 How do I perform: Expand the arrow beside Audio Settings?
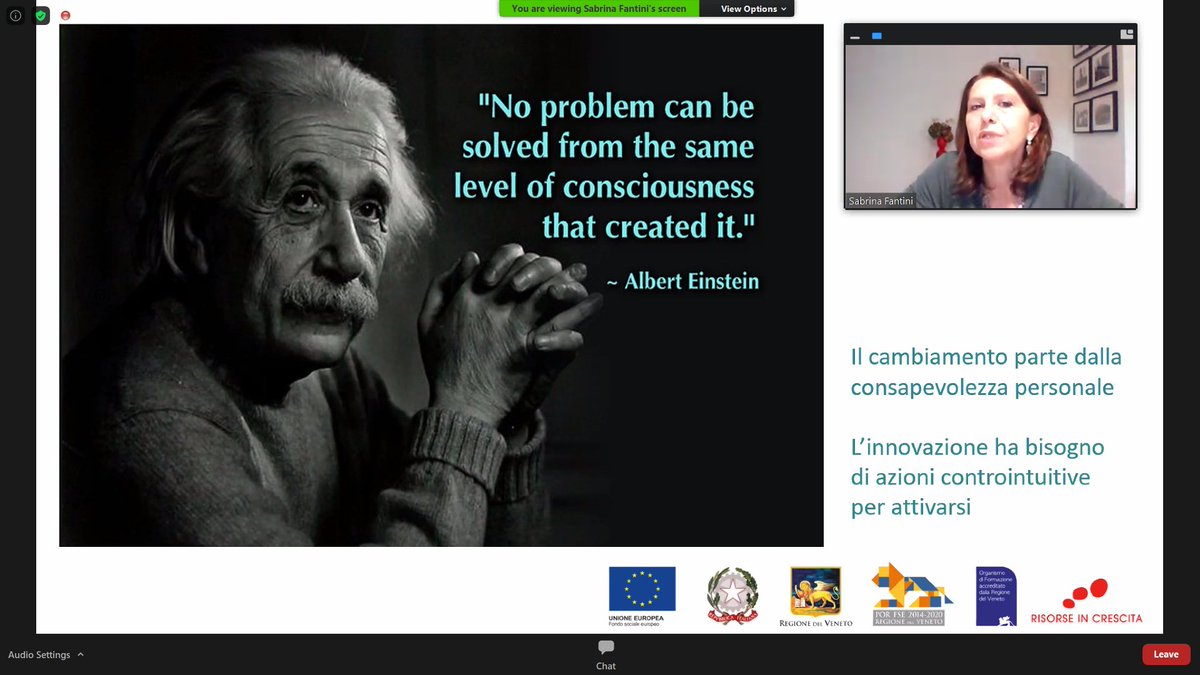point(81,655)
